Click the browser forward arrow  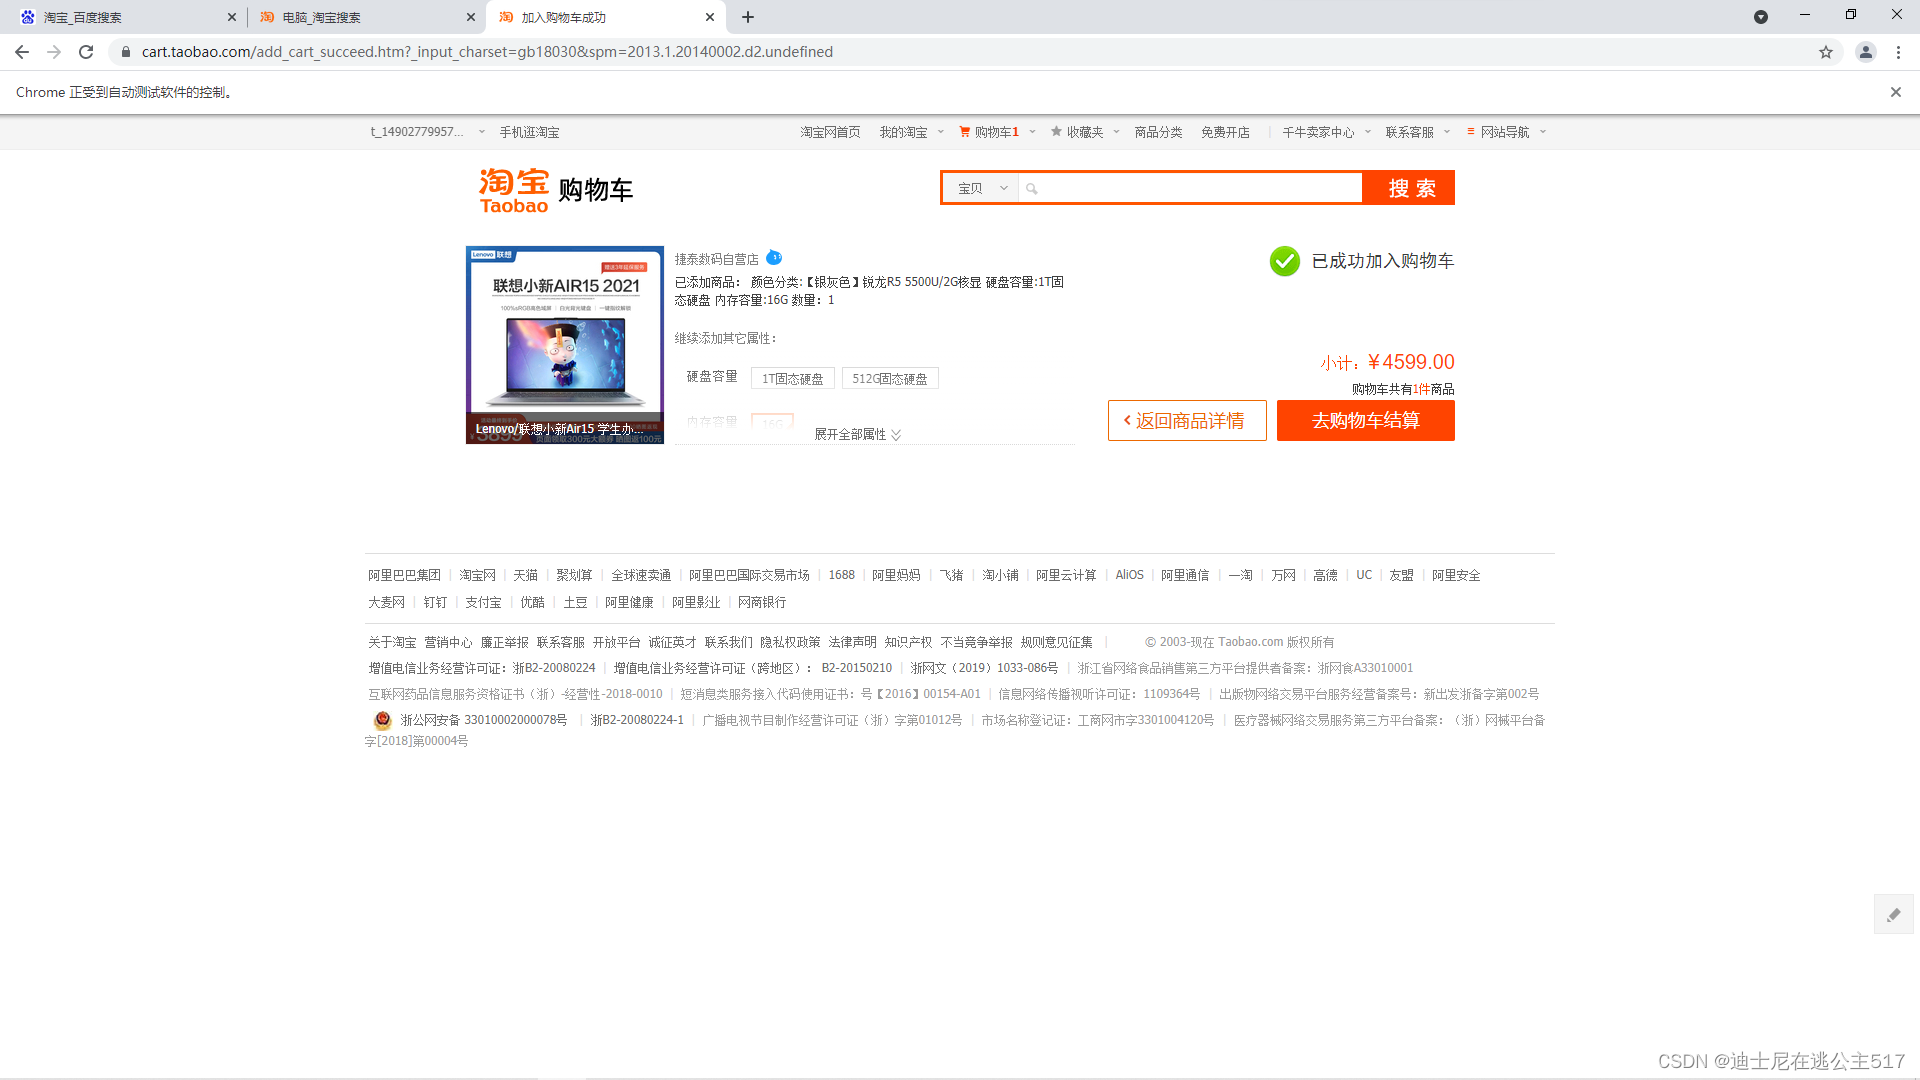pyautogui.click(x=54, y=52)
